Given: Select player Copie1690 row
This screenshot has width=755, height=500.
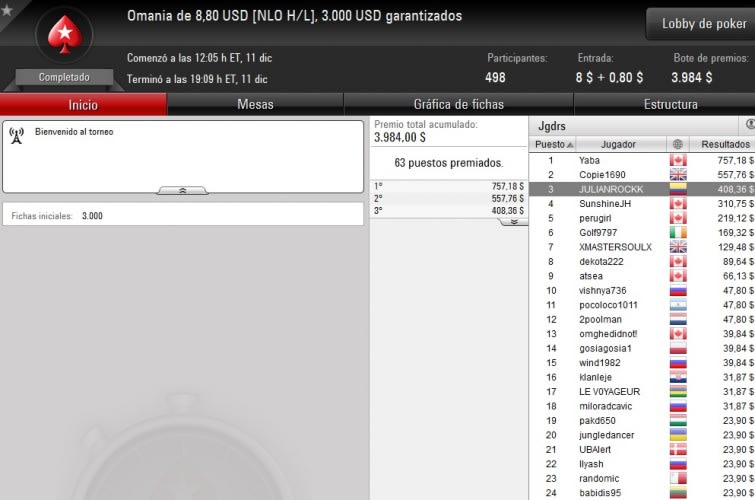Looking at the screenshot, I should 642,175.
